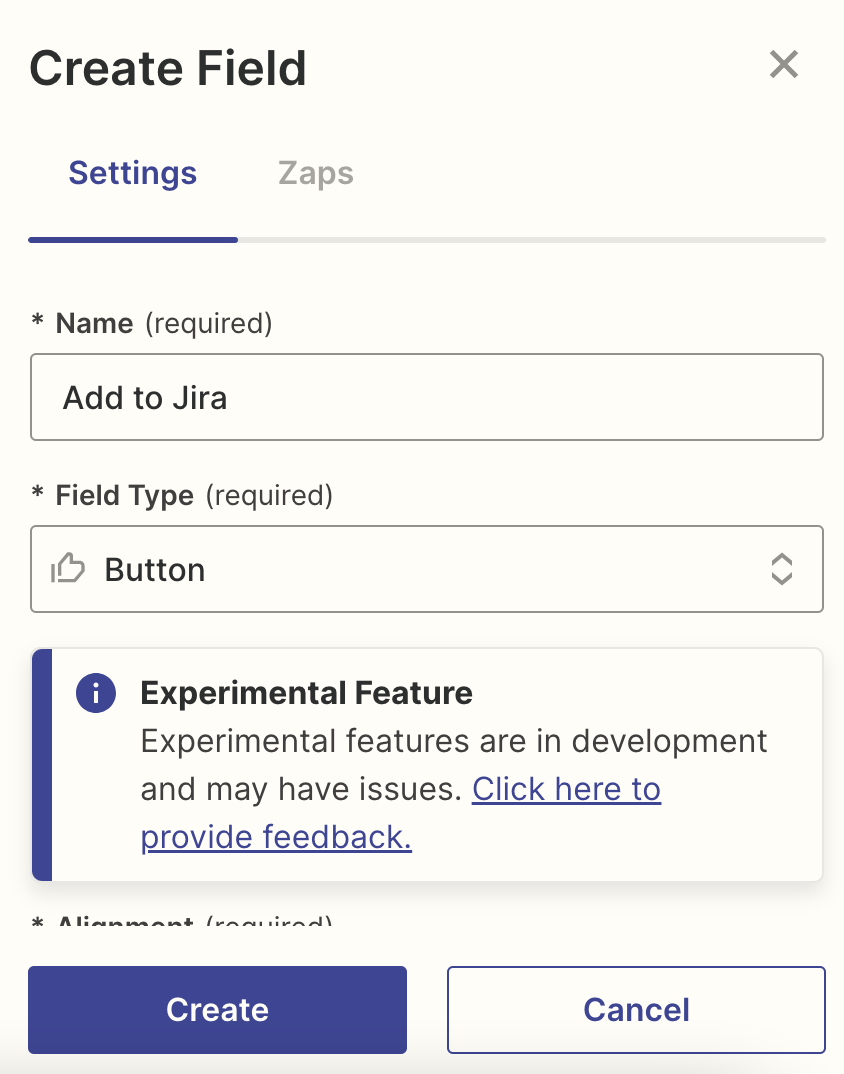Screen dimensions: 844x1074
Task: Switch to the Settings tab
Action: coord(132,173)
